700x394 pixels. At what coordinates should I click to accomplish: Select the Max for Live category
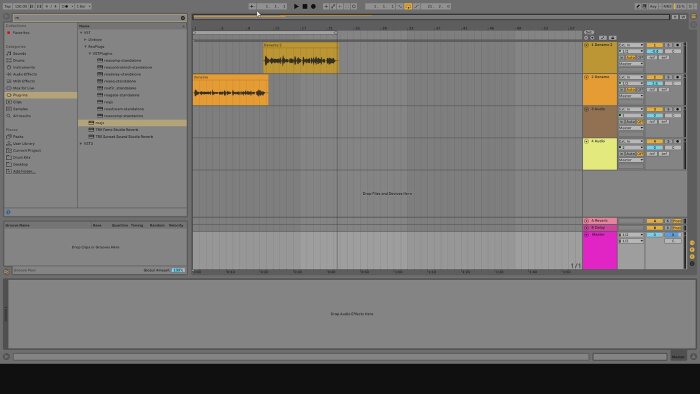pos(24,88)
